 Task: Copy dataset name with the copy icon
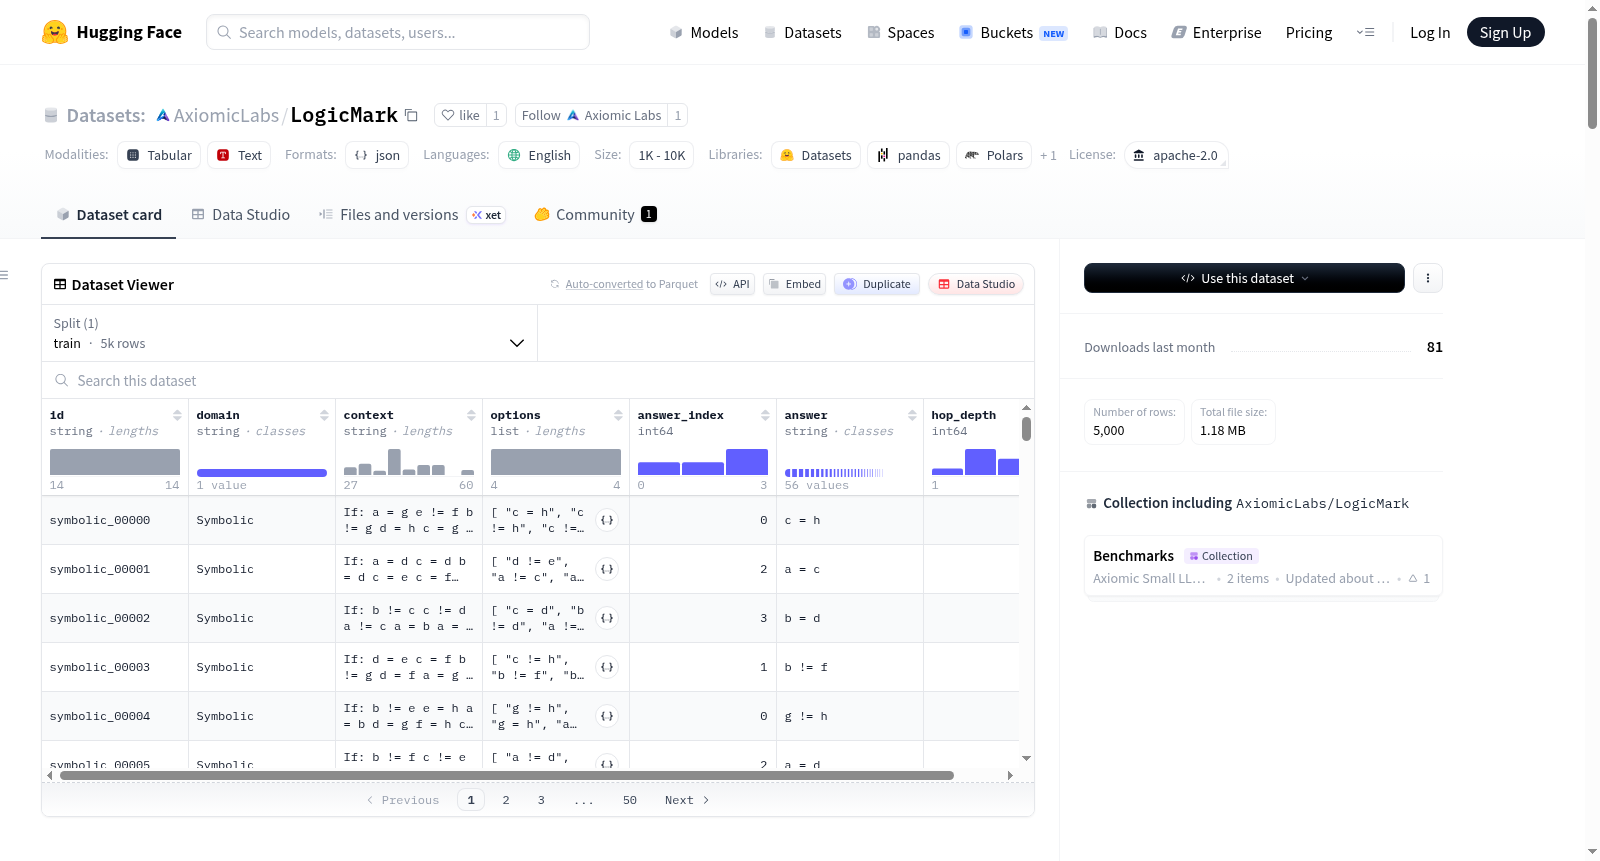click(x=411, y=115)
